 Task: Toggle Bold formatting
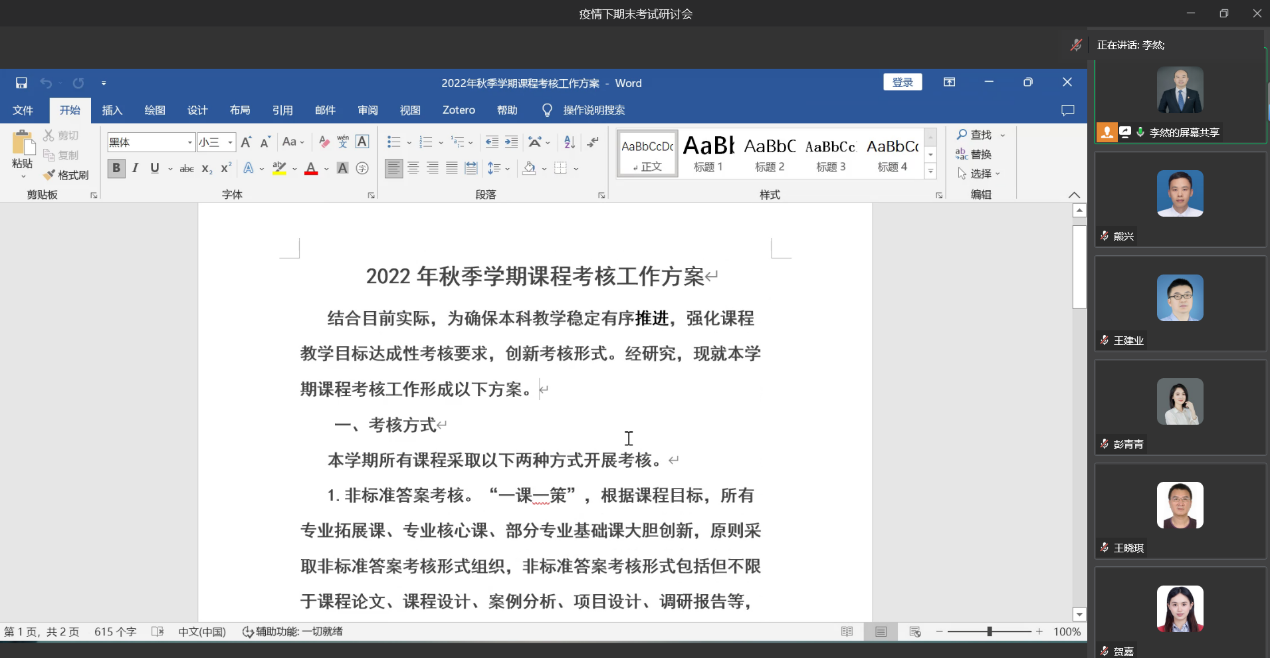pos(117,168)
